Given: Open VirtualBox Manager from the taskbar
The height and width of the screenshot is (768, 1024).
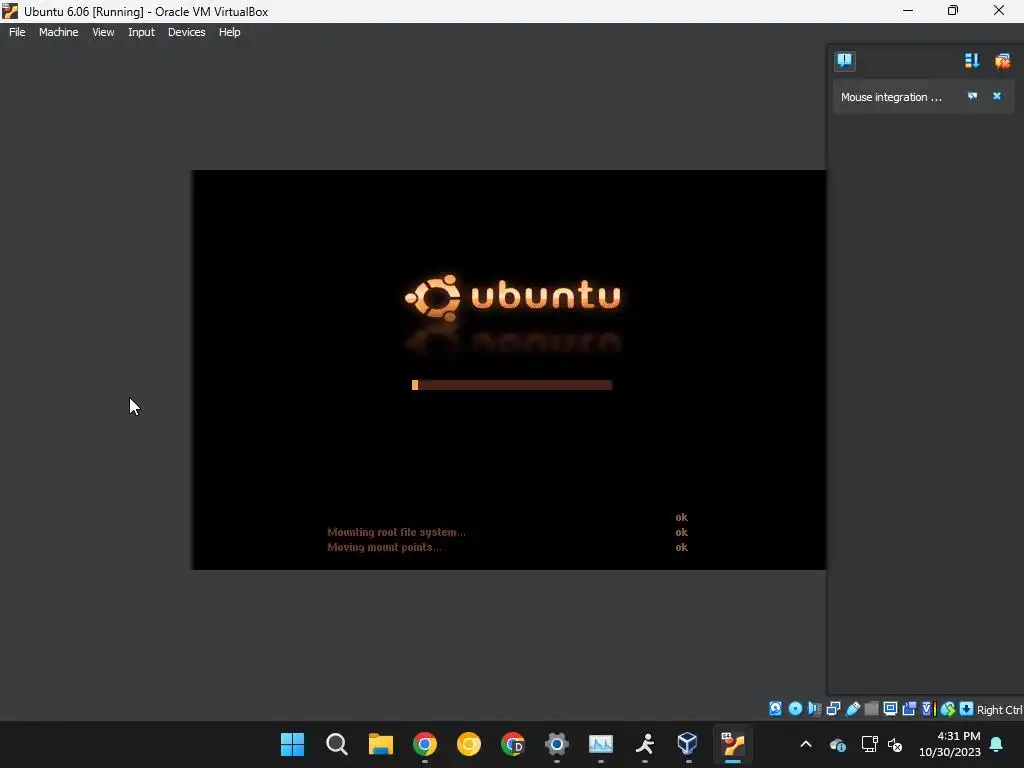Looking at the screenshot, I should pos(688,744).
